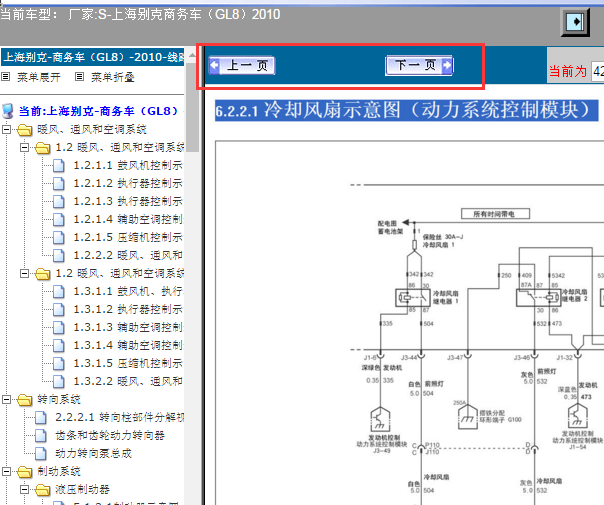
Task: Open document 1.3.2.2 暖风、通风和
Action: pyautogui.click(x=128, y=381)
